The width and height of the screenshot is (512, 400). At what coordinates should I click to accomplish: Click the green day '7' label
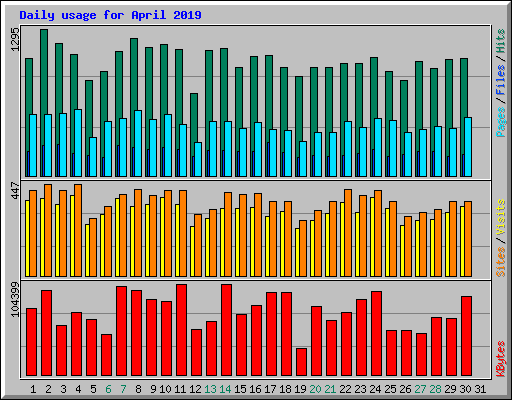(x=123, y=389)
